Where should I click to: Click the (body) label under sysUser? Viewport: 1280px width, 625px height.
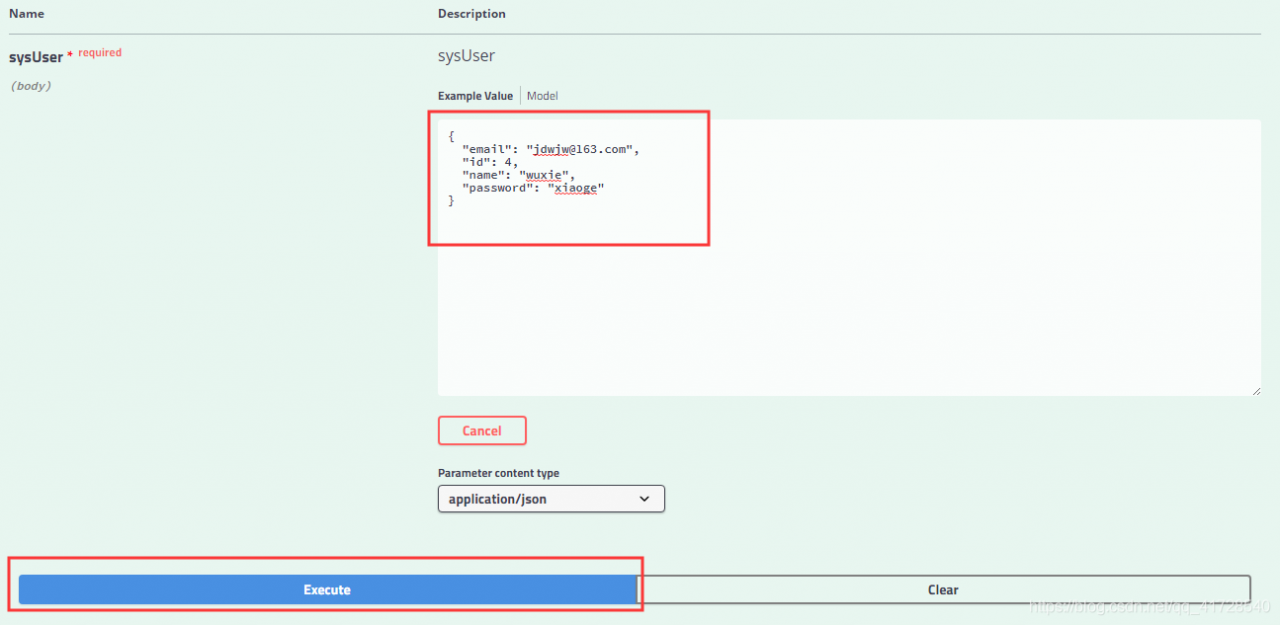click(x=30, y=86)
